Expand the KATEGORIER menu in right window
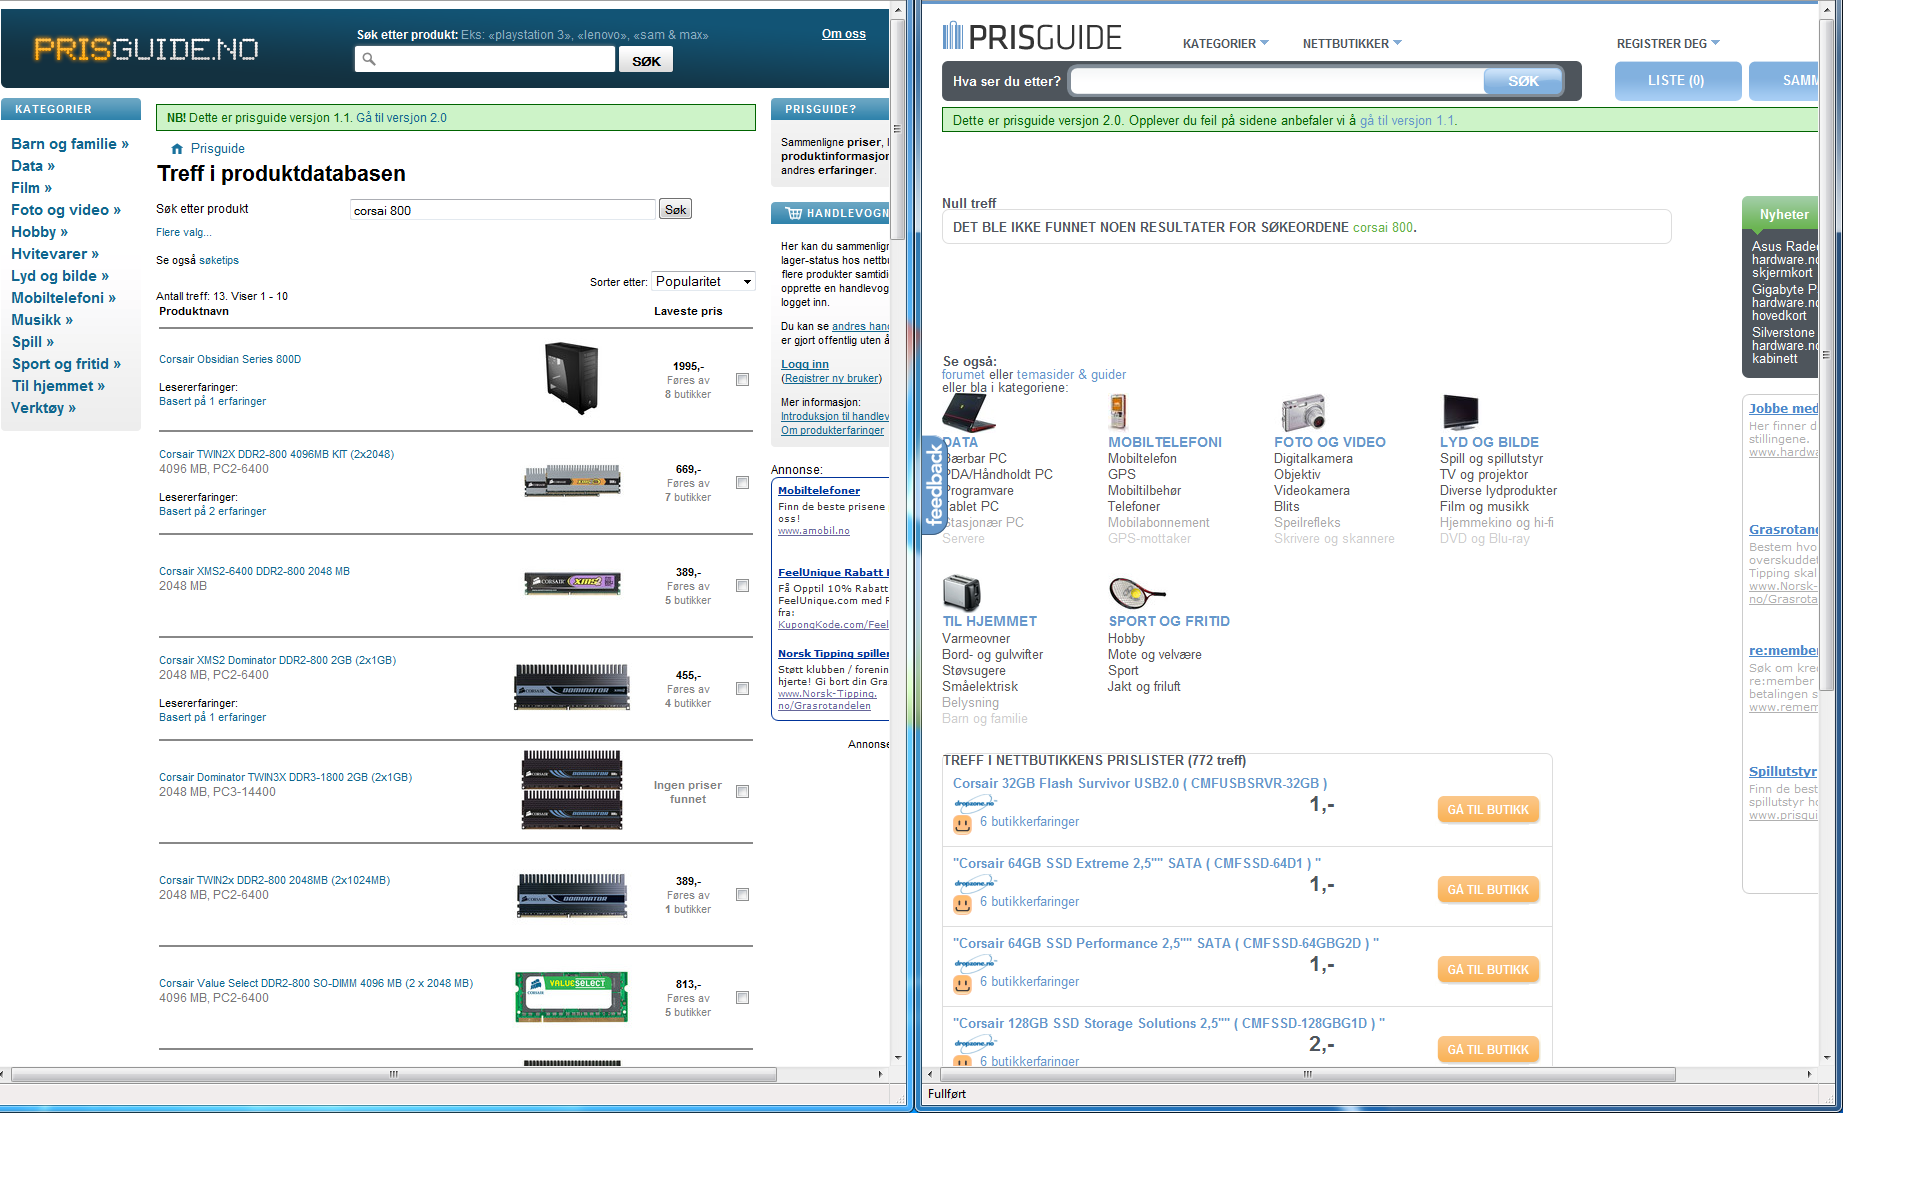Screen dimensions: 1920x1200 pos(1225,43)
